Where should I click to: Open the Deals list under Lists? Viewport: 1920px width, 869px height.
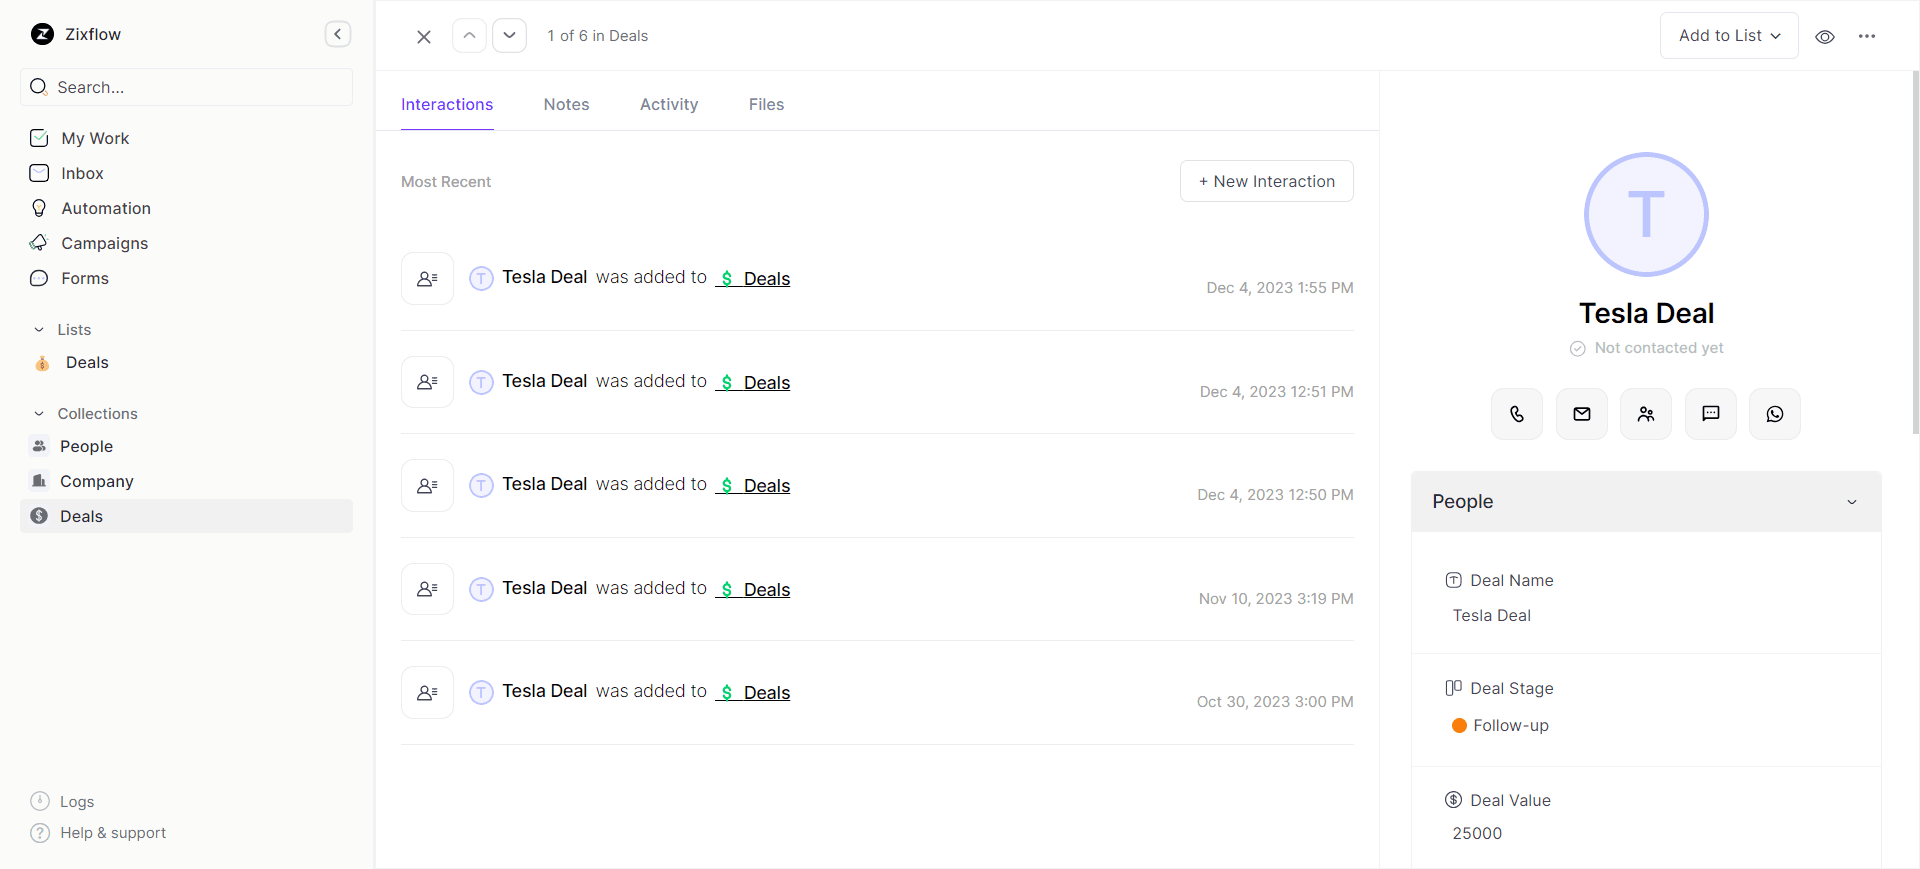(x=87, y=362)
